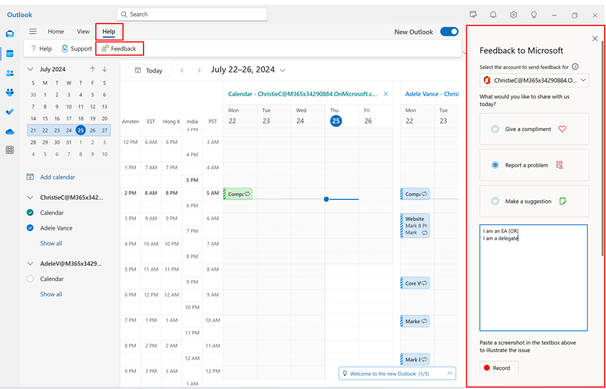Go to the next week arrow
Screen dimensions: 606x389
(x=199, y=70)
